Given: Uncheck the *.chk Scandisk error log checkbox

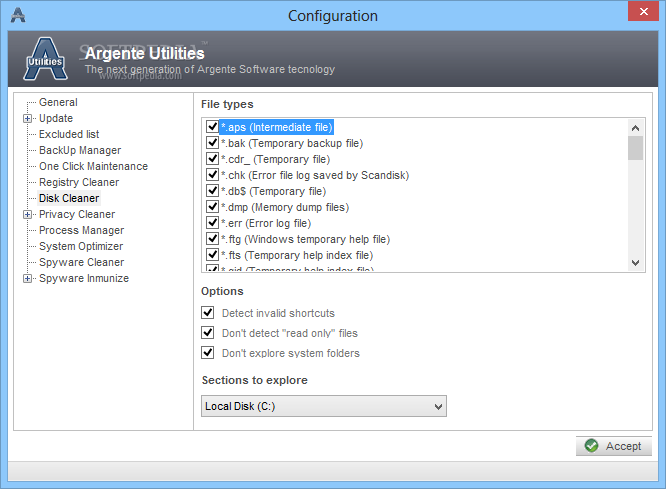Looking at the screenshot, I should 212,175.
